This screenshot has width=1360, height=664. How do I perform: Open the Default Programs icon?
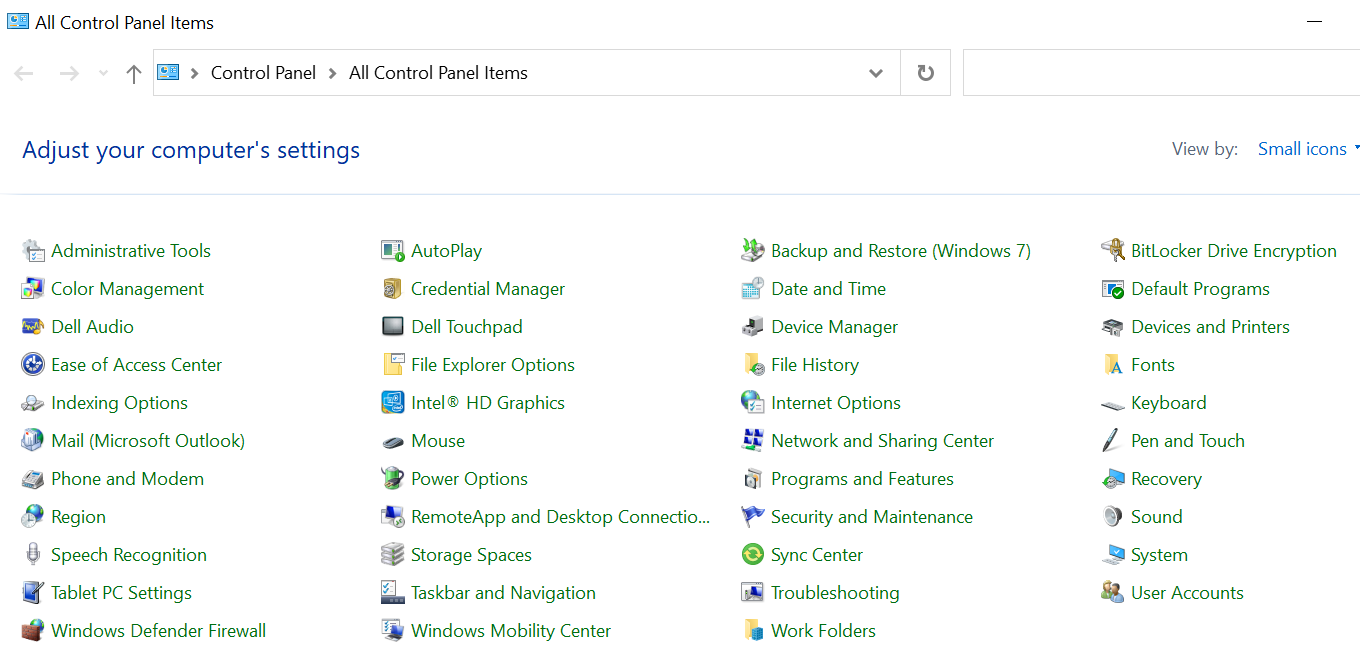pos(1113,289)
